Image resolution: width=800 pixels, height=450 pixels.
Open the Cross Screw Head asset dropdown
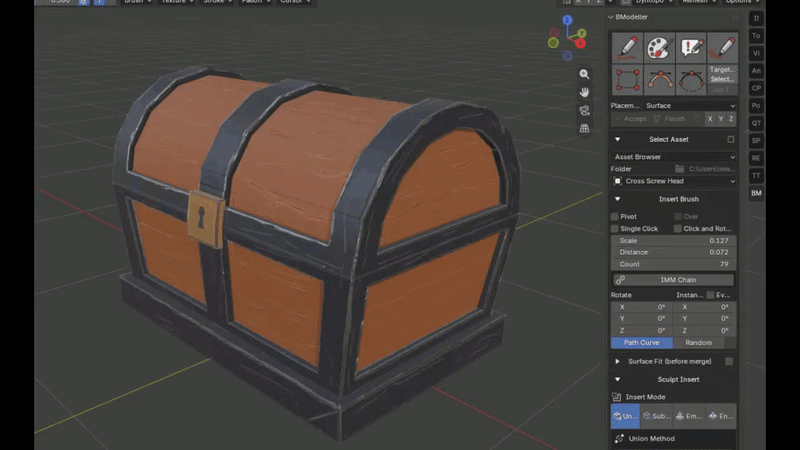point(673,181)
